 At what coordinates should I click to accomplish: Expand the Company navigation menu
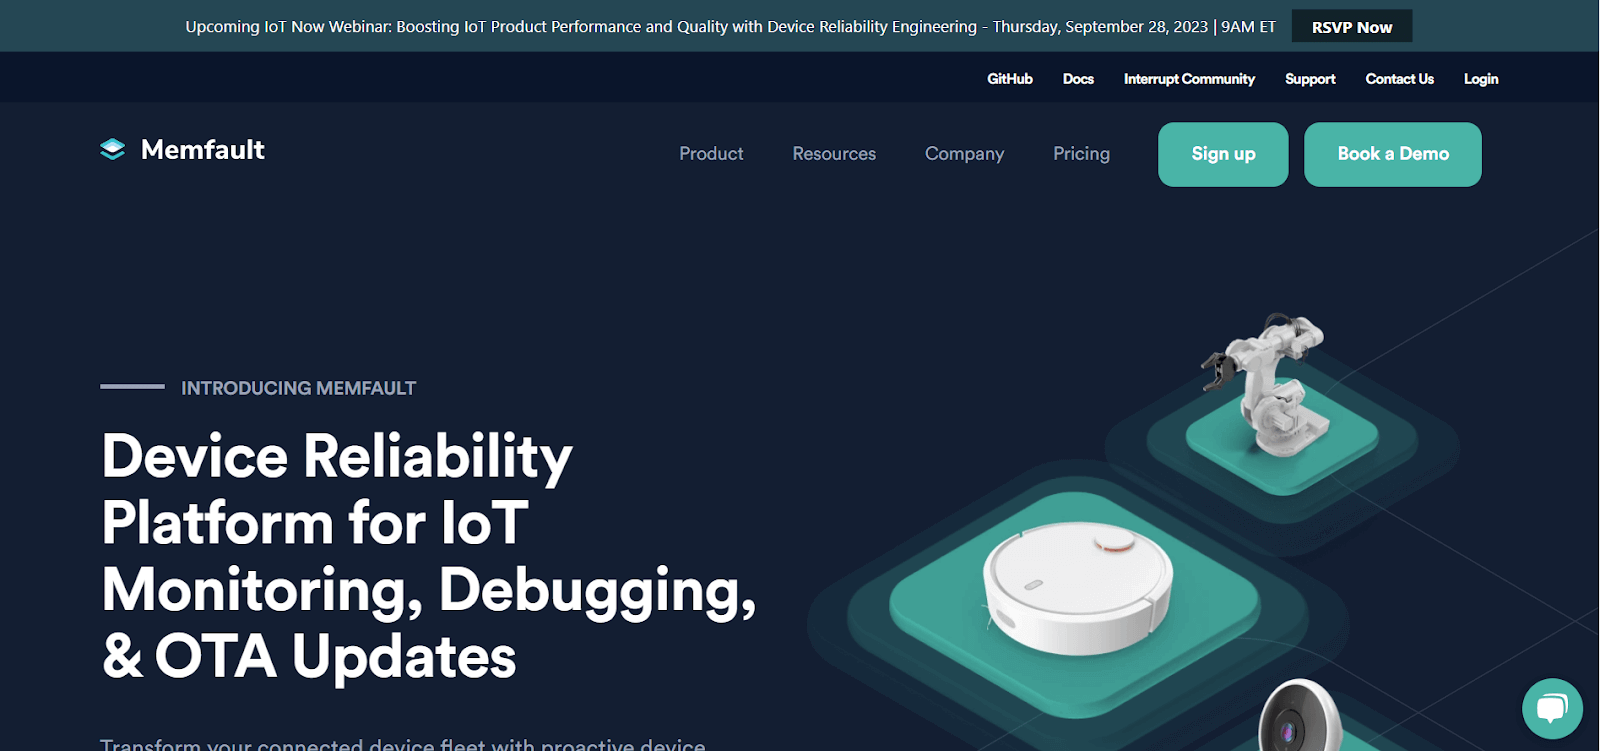pos(964,154)
